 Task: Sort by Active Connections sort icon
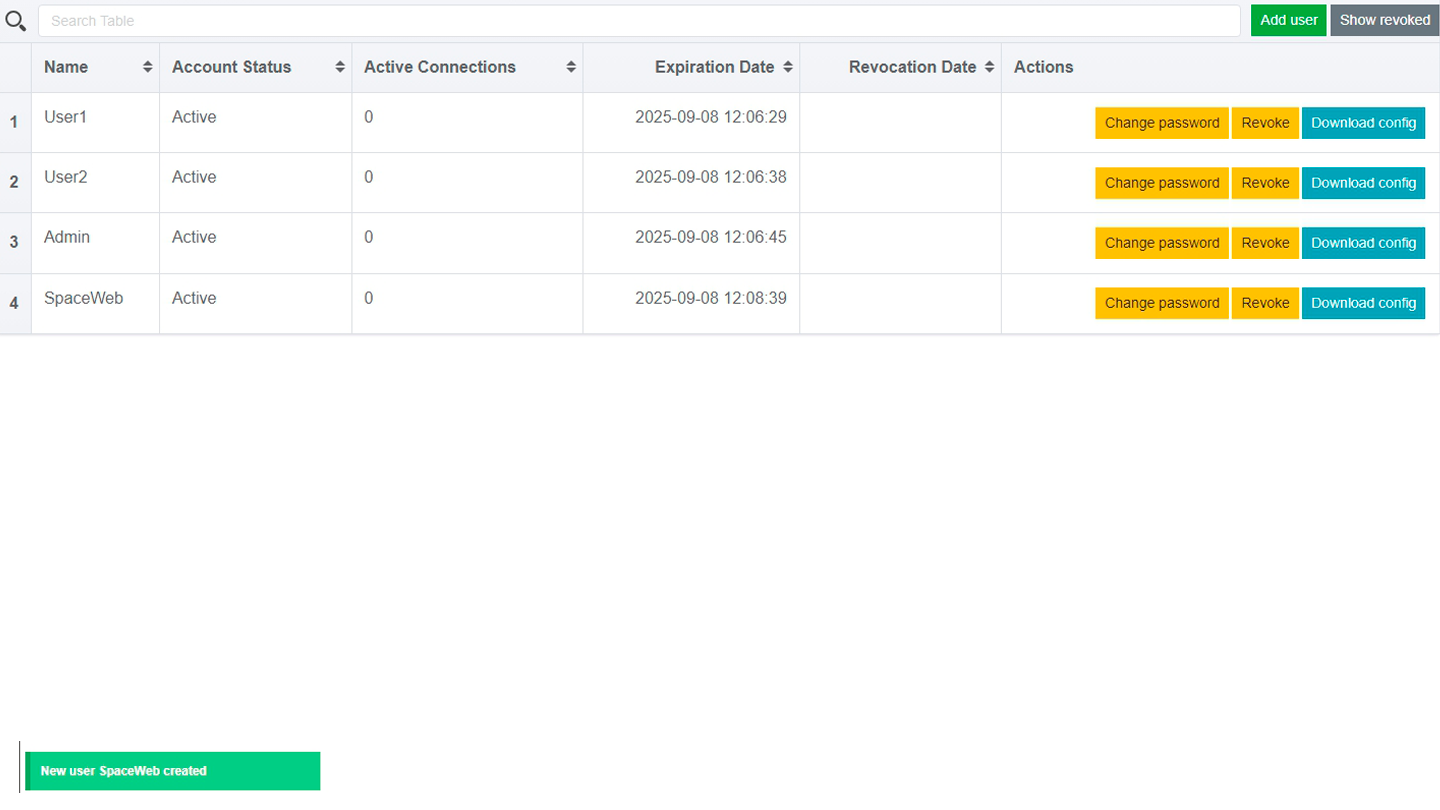click(571, 67)
